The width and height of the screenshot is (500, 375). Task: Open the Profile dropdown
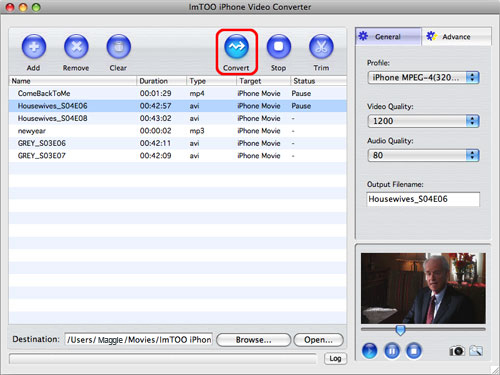tap(423, 78)
